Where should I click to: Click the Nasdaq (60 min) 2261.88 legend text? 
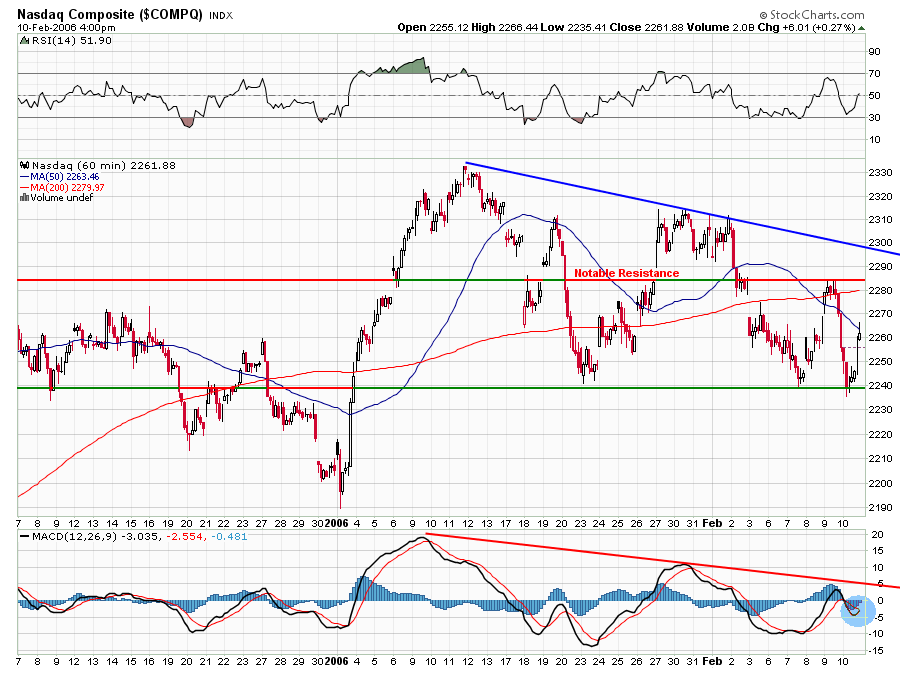103,165
